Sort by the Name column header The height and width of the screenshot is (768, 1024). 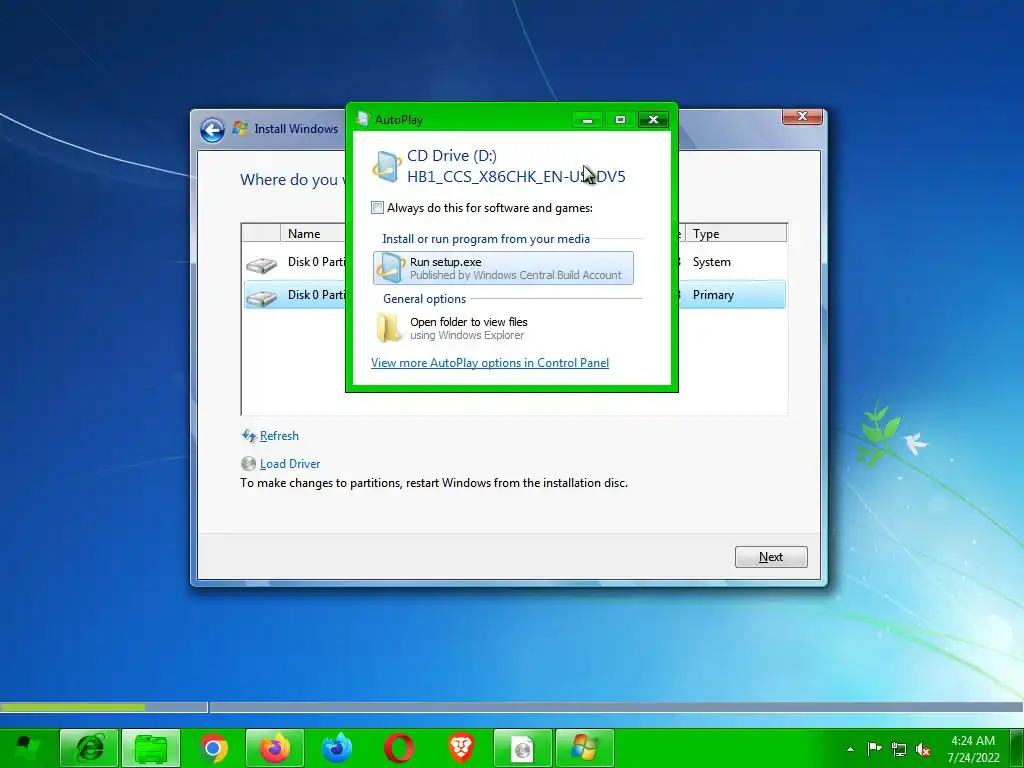pos(313,233)
